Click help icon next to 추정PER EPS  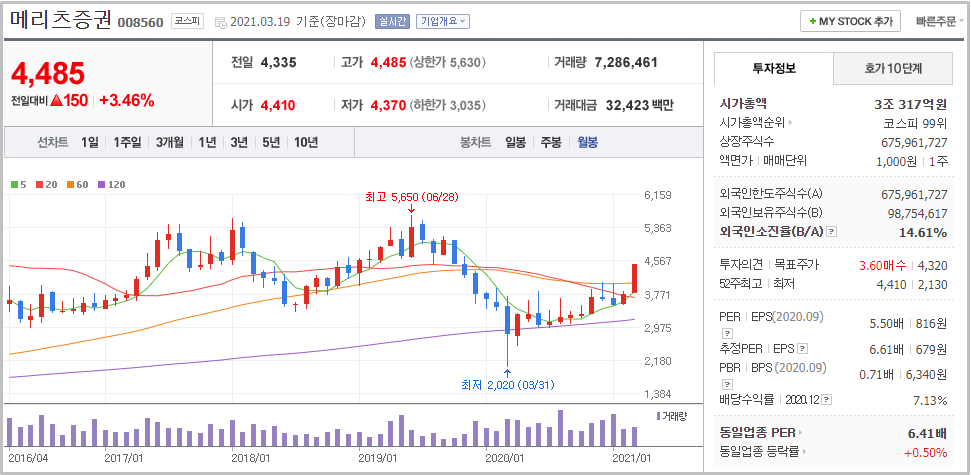803,349
